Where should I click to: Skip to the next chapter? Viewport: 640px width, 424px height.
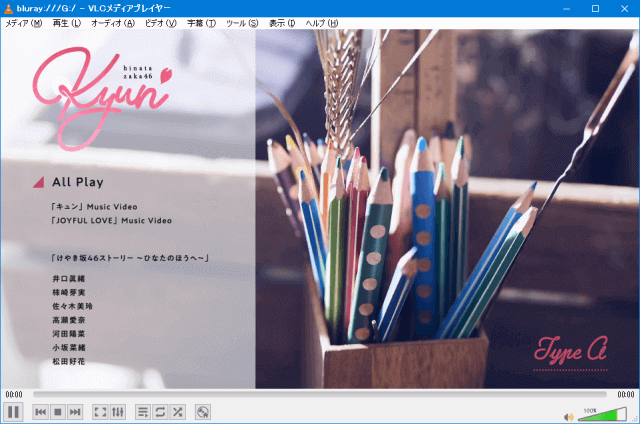tap(75, 412)
